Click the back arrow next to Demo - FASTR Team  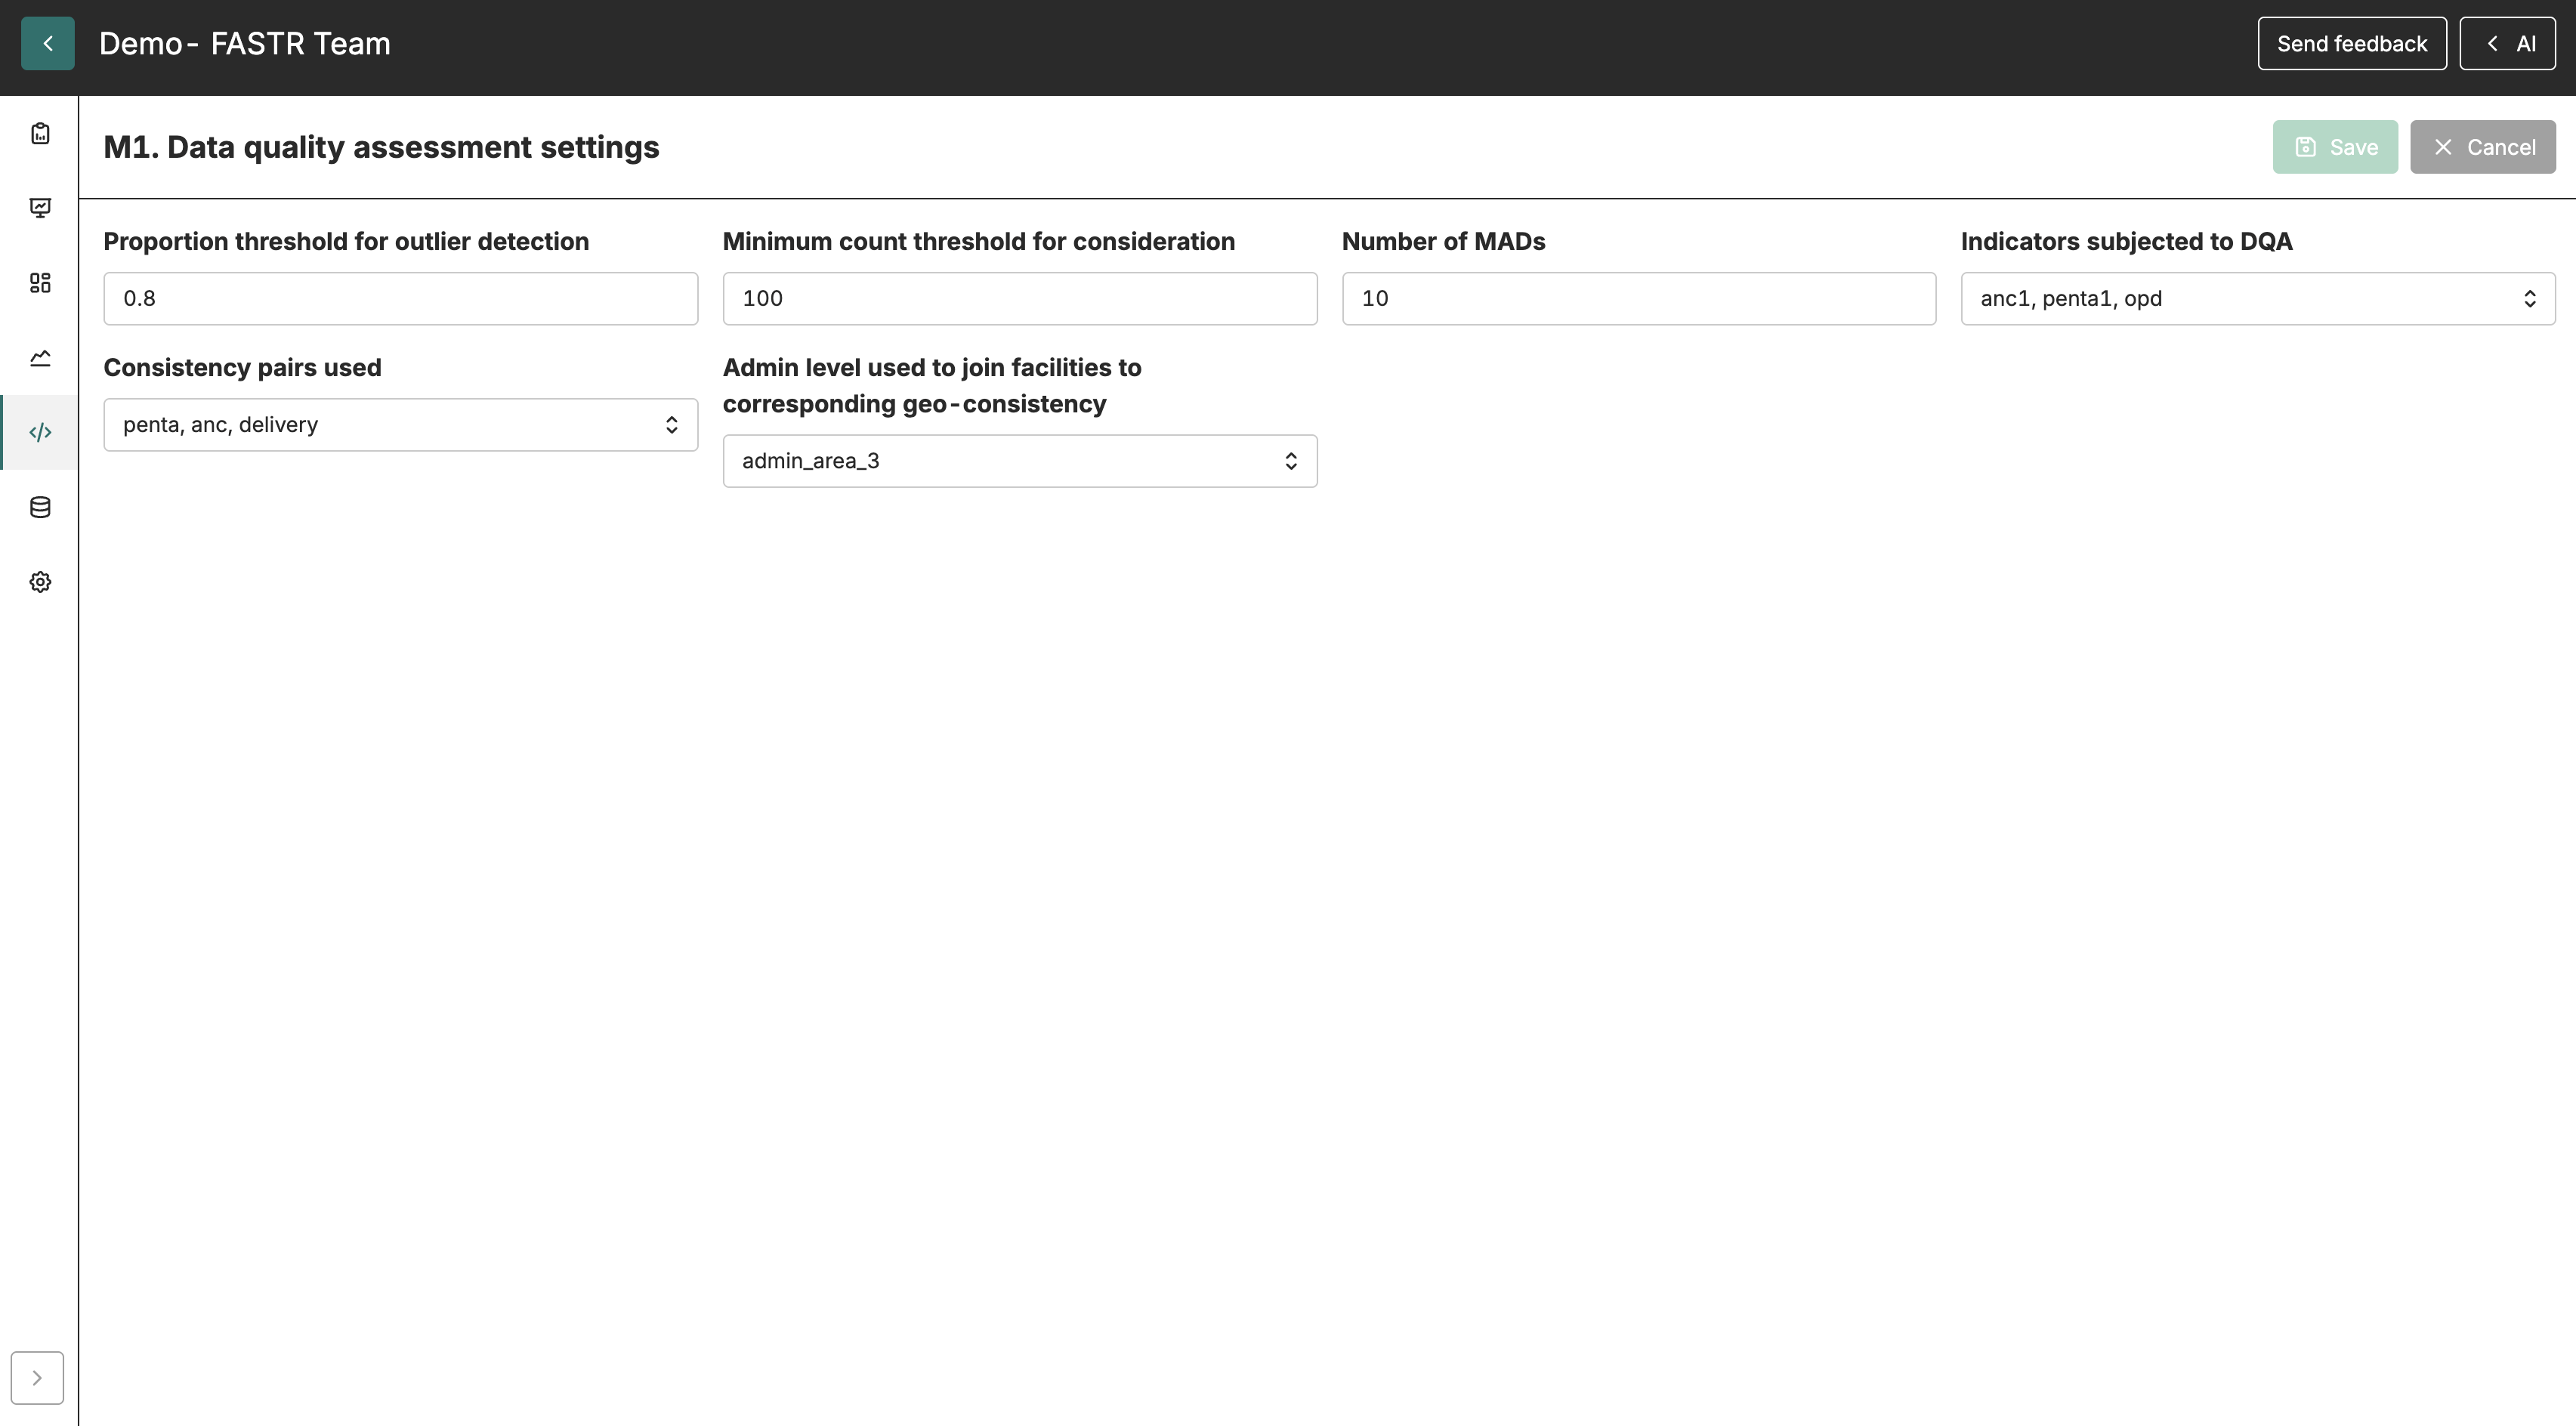click(x=47, y=43)
